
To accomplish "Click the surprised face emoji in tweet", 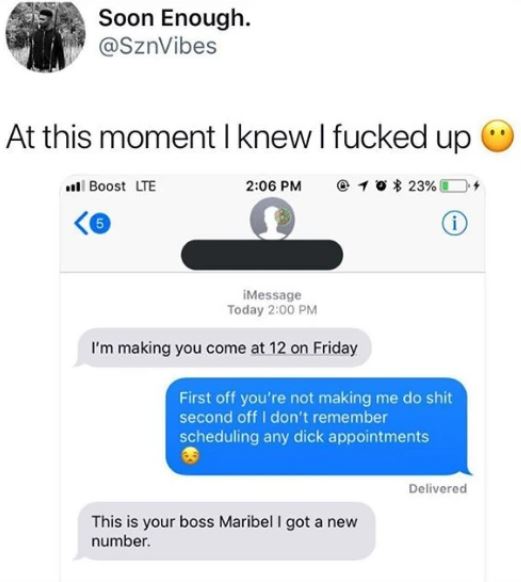I will coord(497,136).
